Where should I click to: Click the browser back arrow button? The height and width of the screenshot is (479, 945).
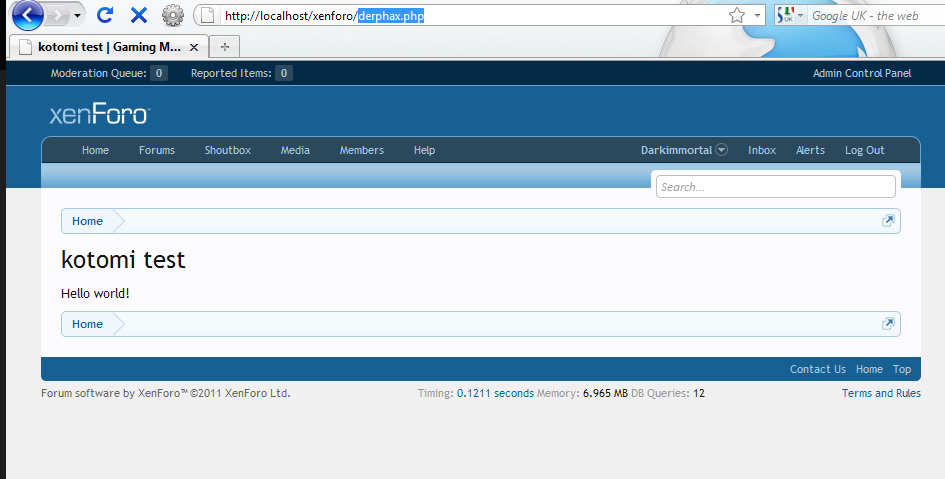[27, 15]
